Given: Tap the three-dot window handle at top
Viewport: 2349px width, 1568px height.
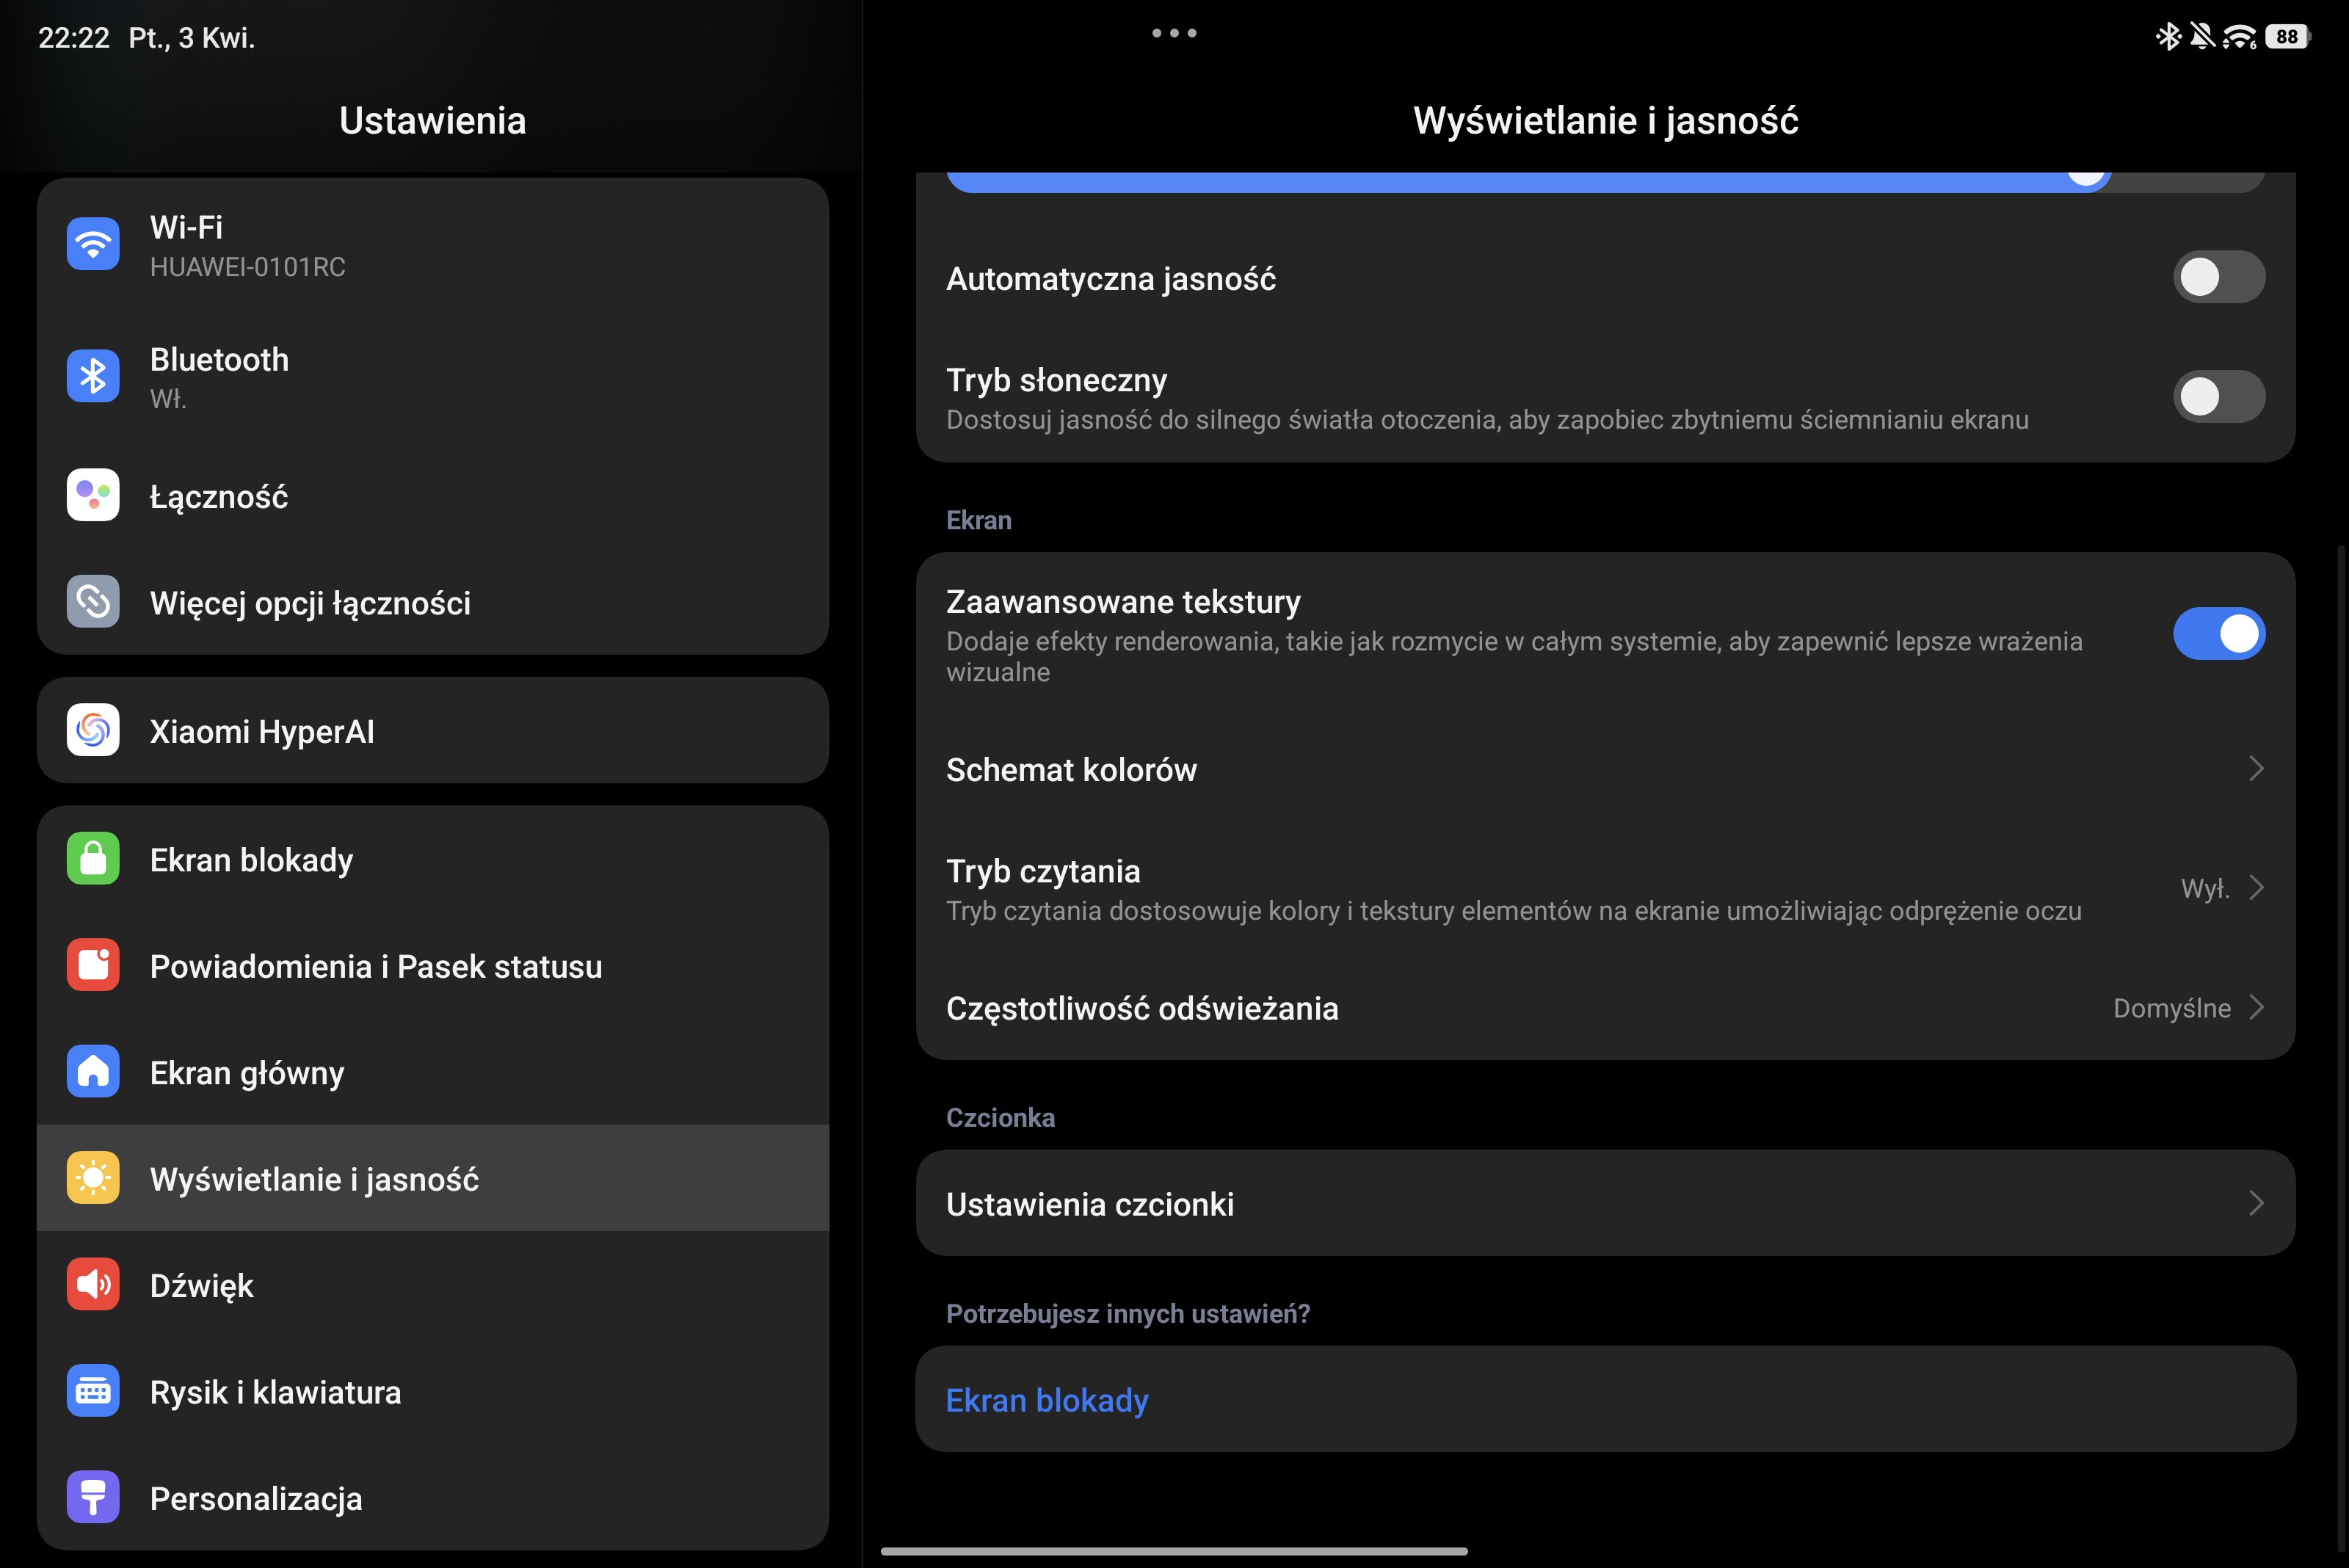Looking at the screenshot, I should 1174,33.
